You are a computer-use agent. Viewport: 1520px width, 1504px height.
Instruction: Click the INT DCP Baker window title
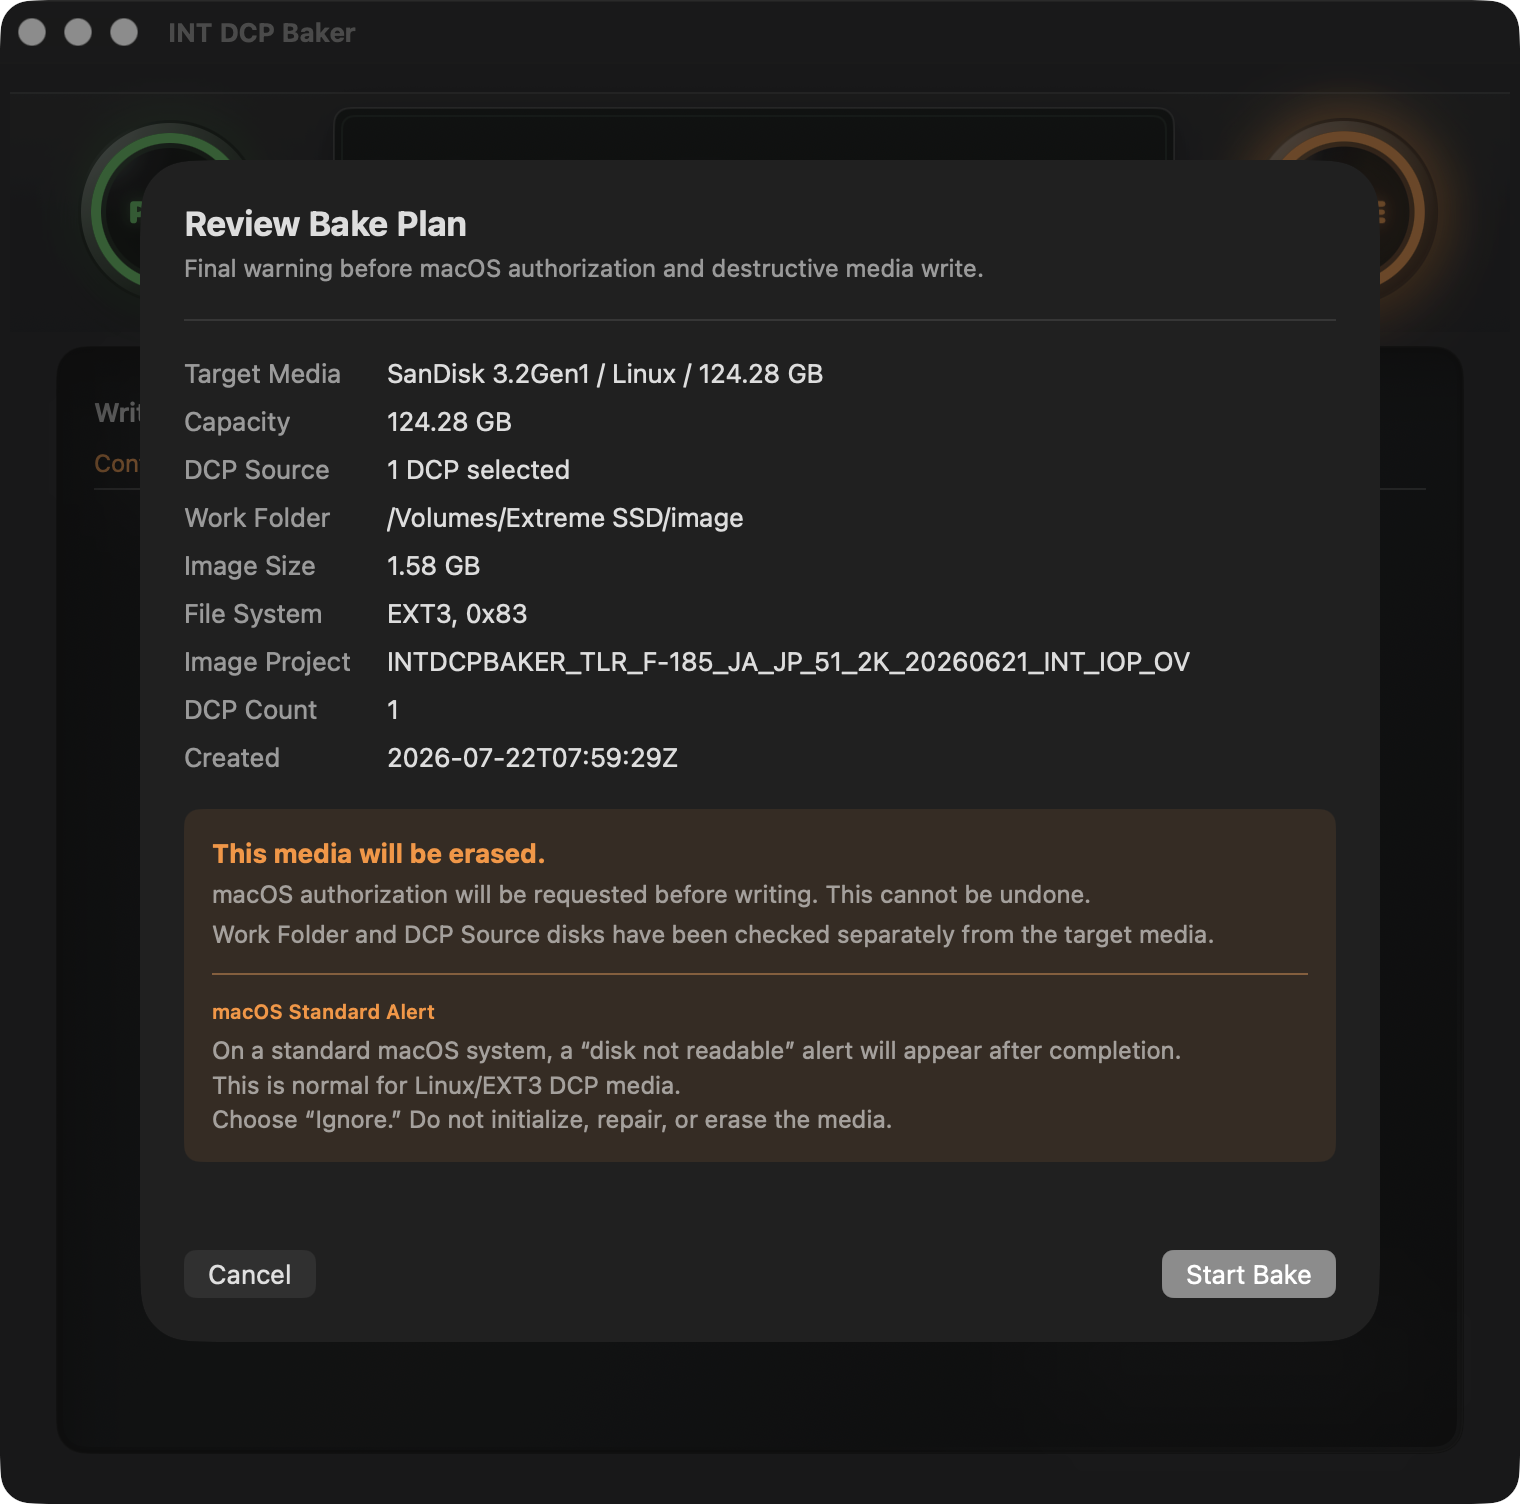tap(262, 33)
